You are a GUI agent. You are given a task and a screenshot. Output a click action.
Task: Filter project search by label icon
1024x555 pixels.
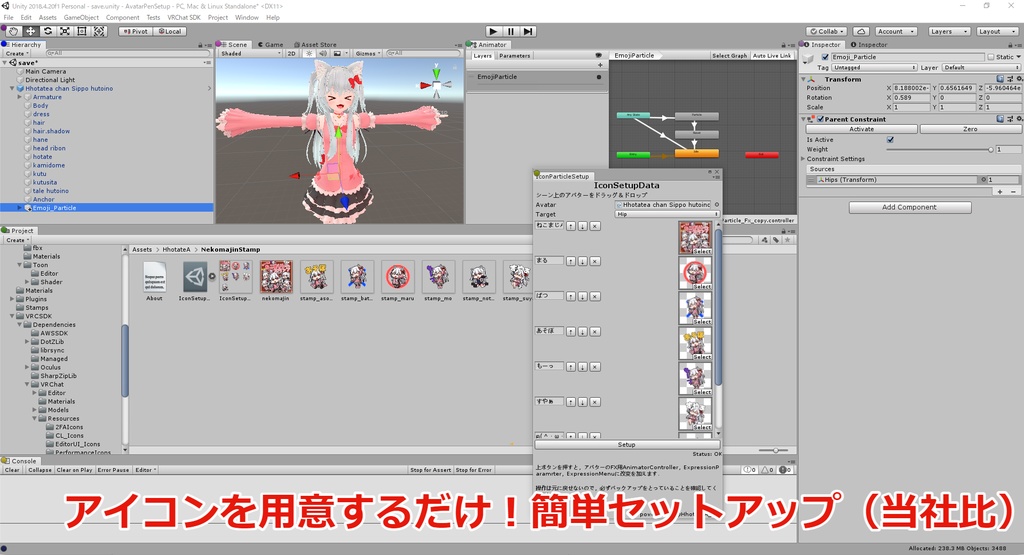pyautogui.click(x=776, y=240)
